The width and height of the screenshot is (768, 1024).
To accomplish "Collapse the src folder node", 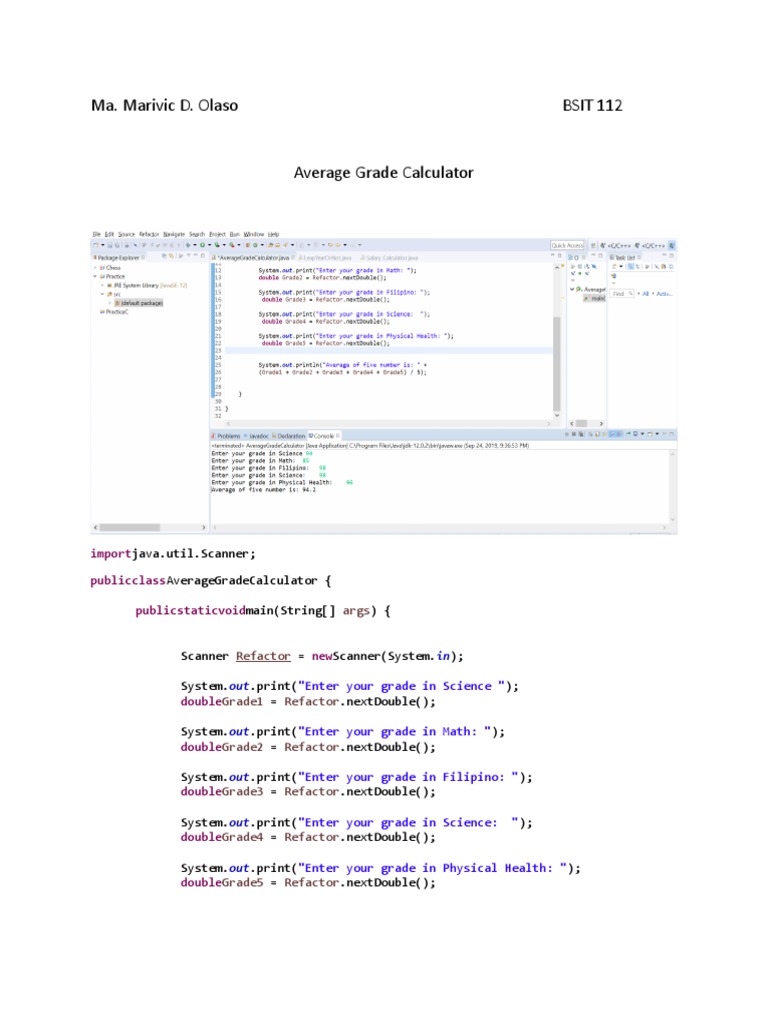I will (102, 295).
